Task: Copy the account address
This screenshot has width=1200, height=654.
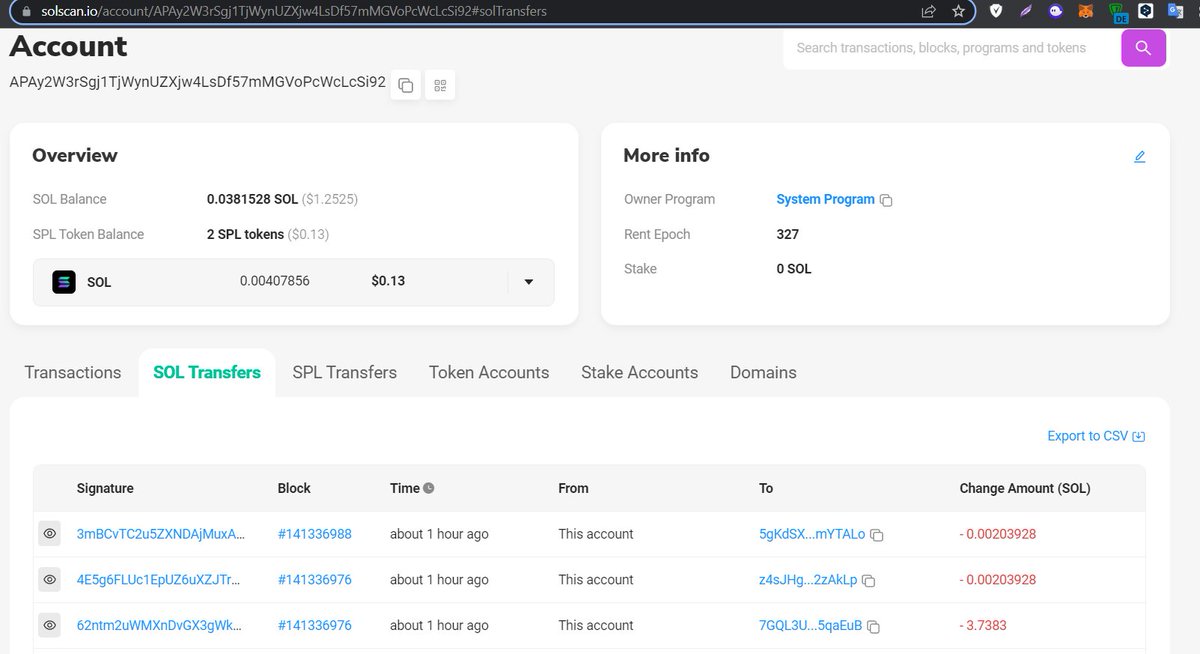Action: tap(406, 85)
